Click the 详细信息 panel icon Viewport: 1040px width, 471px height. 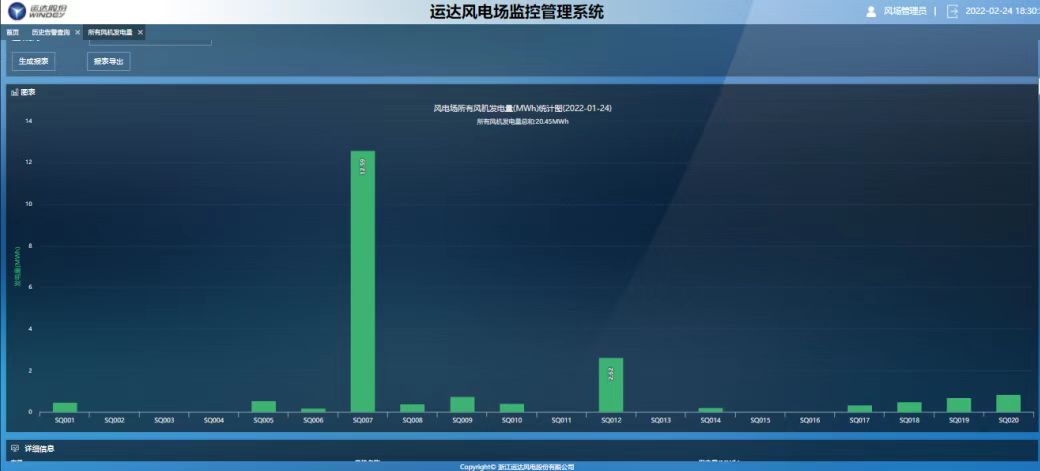pyautogui.click(x=15, y=448)
